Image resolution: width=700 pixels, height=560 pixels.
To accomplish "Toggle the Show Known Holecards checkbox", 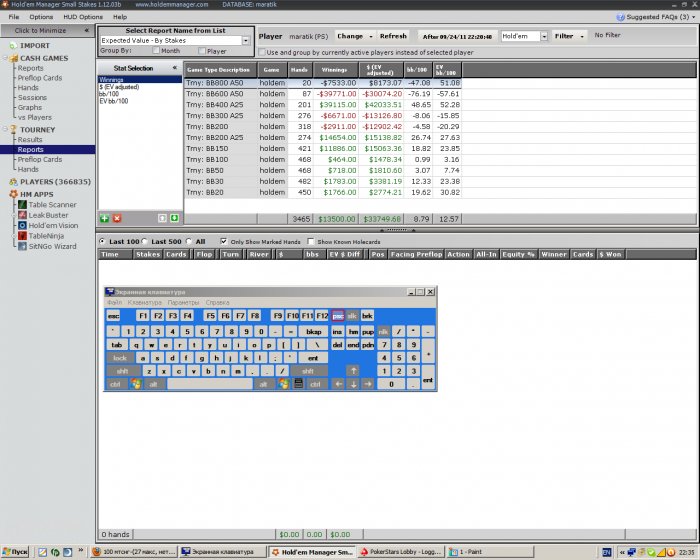I will coord(311,241).
